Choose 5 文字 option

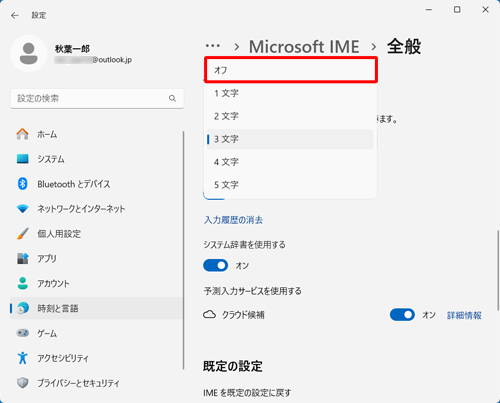point(290,185)
